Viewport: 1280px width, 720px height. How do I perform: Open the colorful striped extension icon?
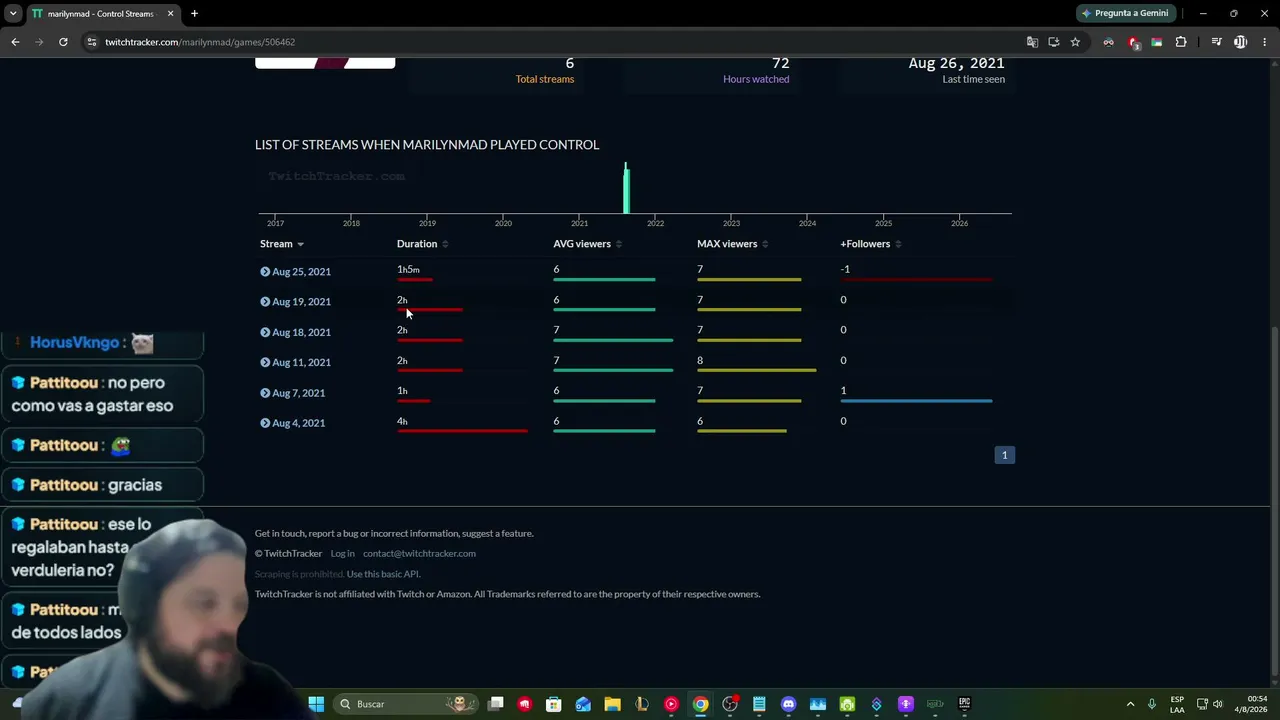tap(1157, 42)
